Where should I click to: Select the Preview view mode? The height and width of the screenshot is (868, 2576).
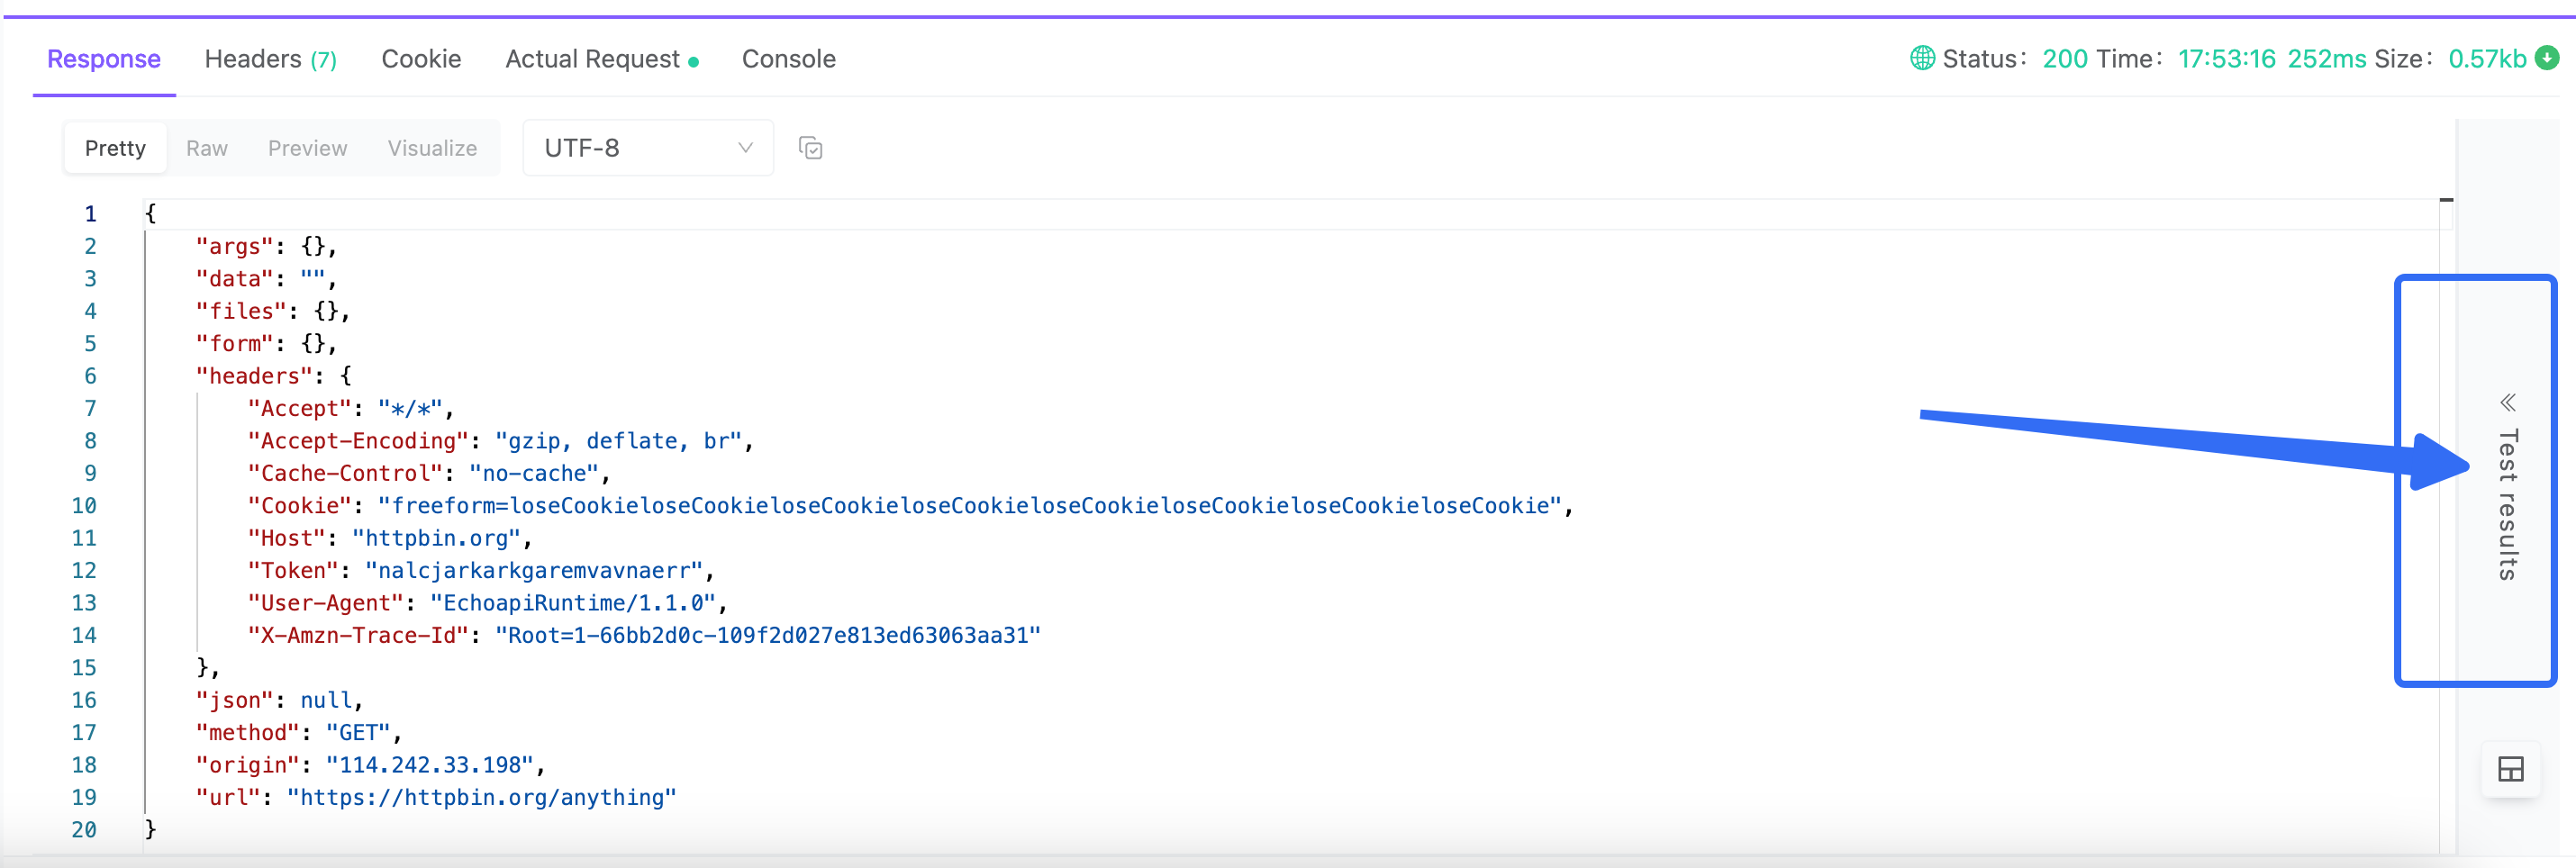click(x=307, y=148)
